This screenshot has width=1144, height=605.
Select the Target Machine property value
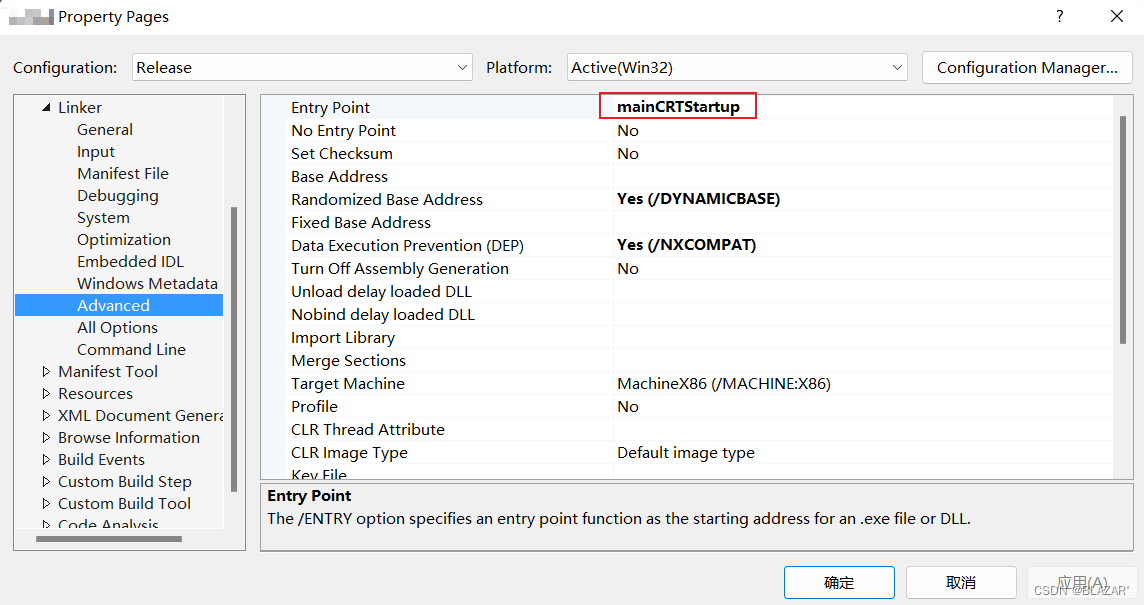(723, 384)
